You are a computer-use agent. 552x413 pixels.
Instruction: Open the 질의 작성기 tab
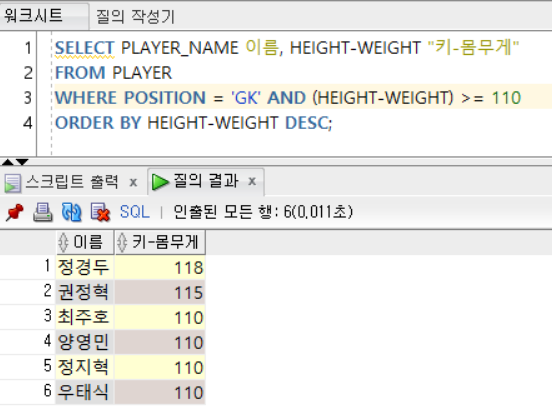(x=136, y=17)
